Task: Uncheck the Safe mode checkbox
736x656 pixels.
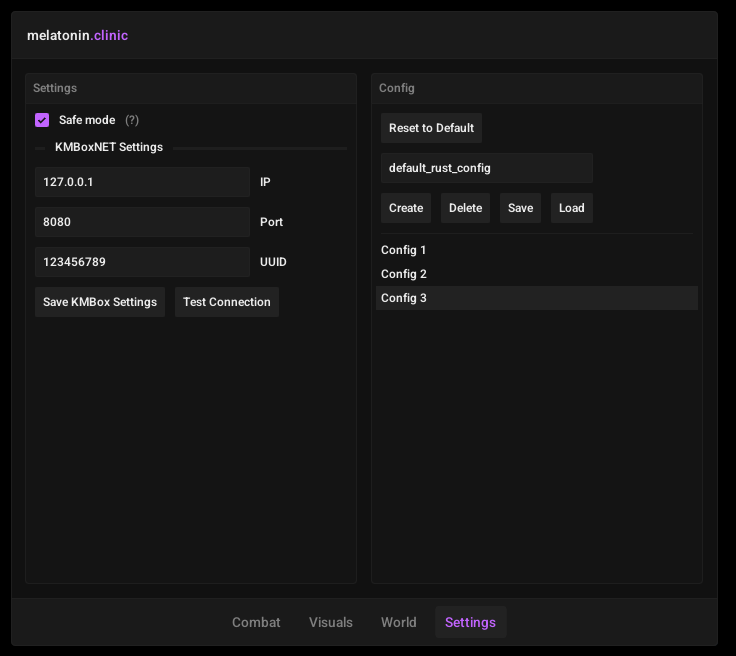Action: coord(42,120)
